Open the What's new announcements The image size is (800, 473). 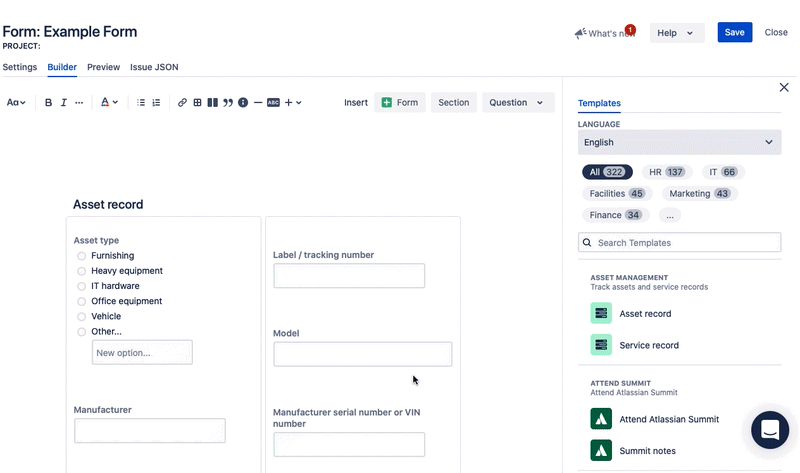click(x=605, y=33)
